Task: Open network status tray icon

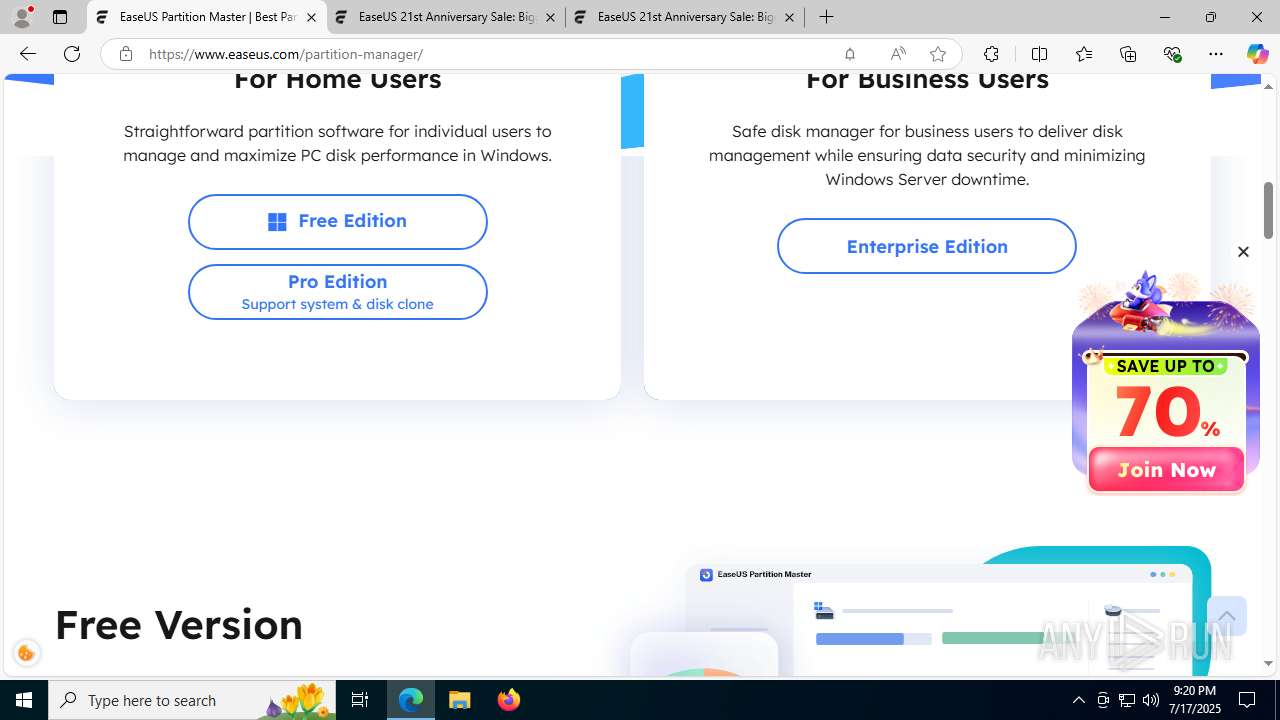Action: click(x=1127, y=700)
